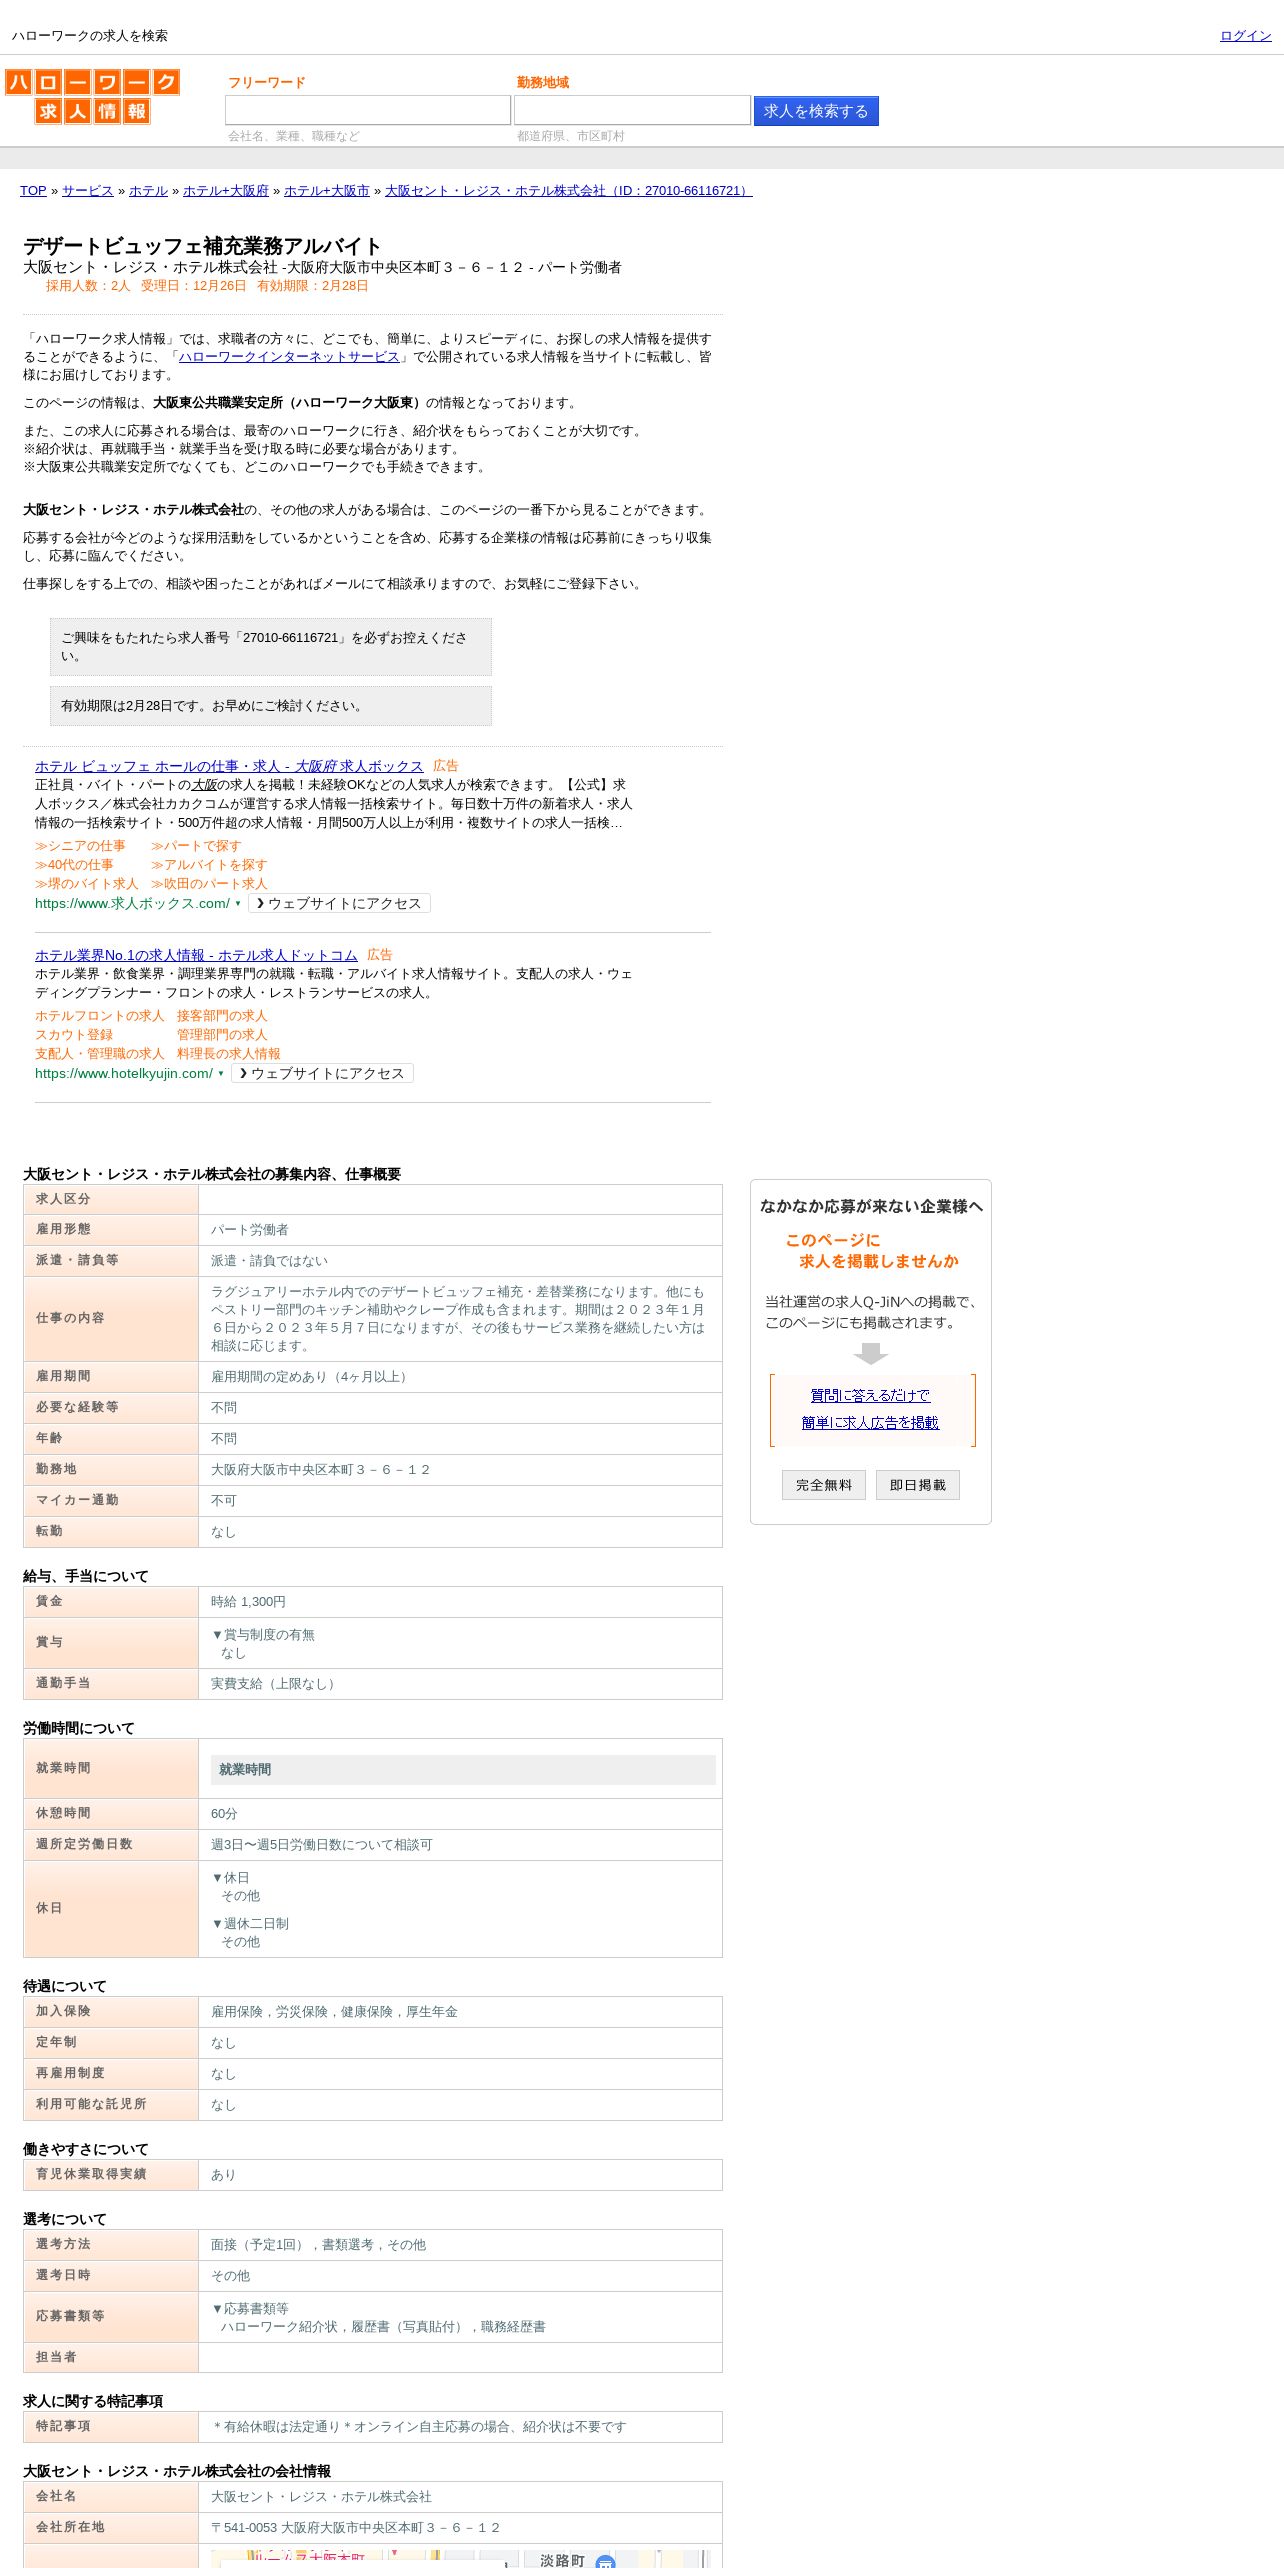Open the サービス breadcrumb link

pyautogui.click(x=88, y=191)
